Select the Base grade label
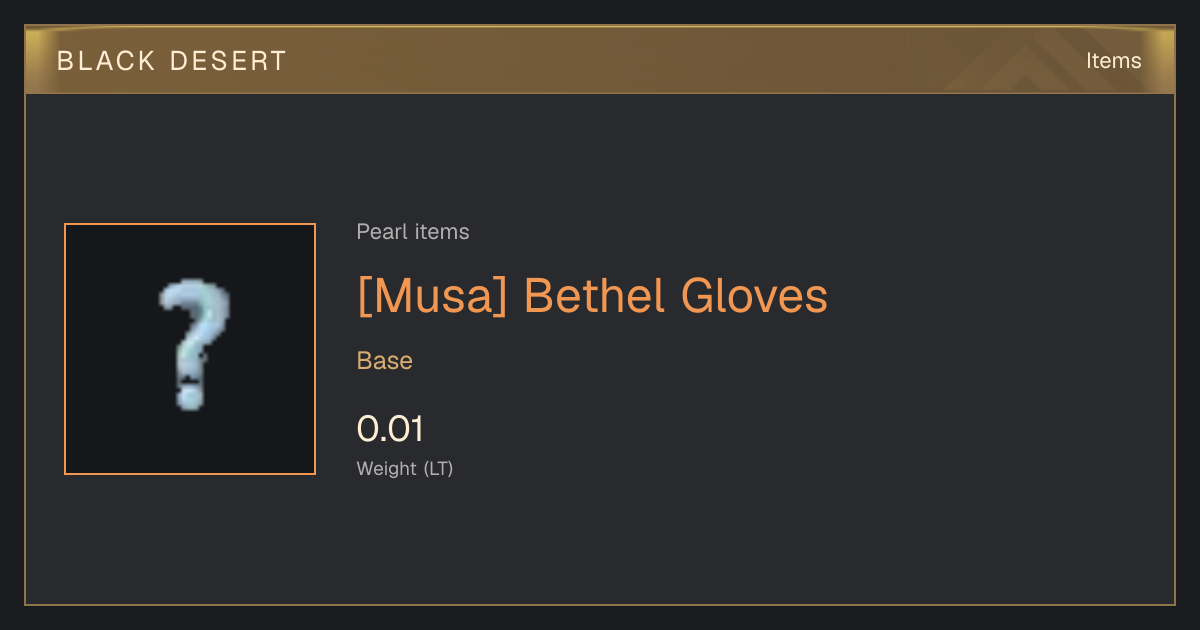 point(385,361)
